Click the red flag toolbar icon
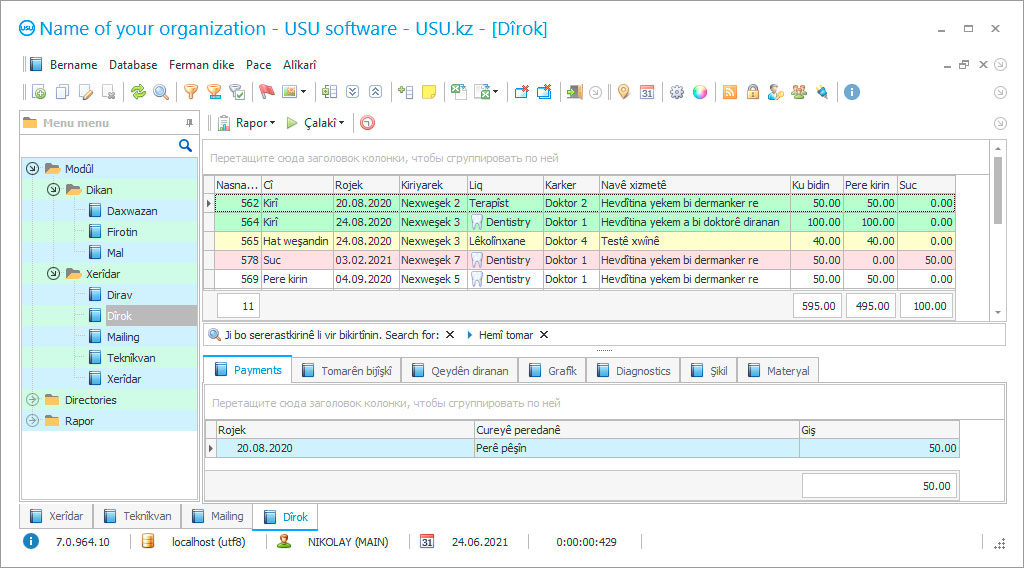 pyautogui.click(x=266, y=92)
